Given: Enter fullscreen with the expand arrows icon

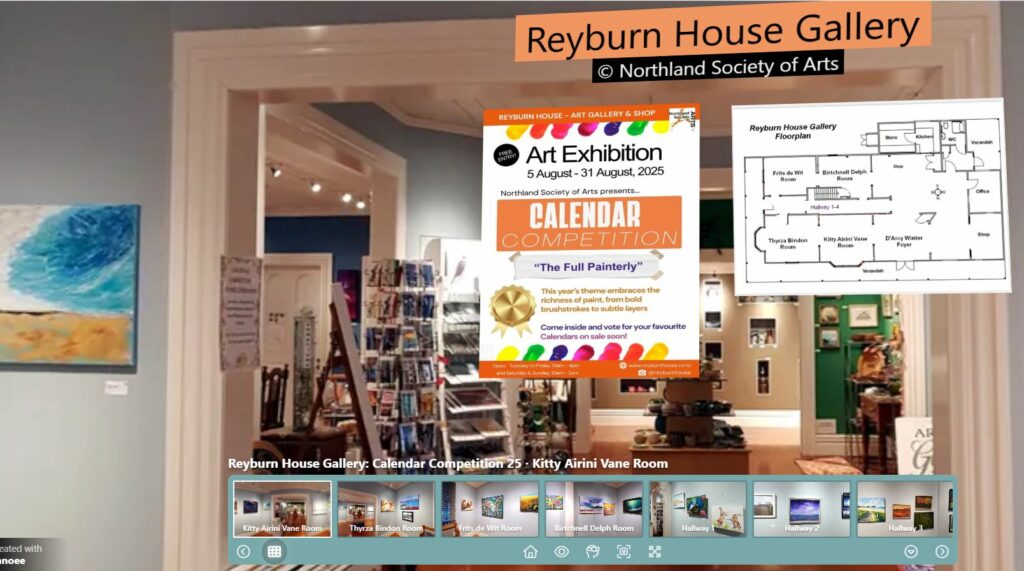Looking at the screenshot, I should coord(655,552).
